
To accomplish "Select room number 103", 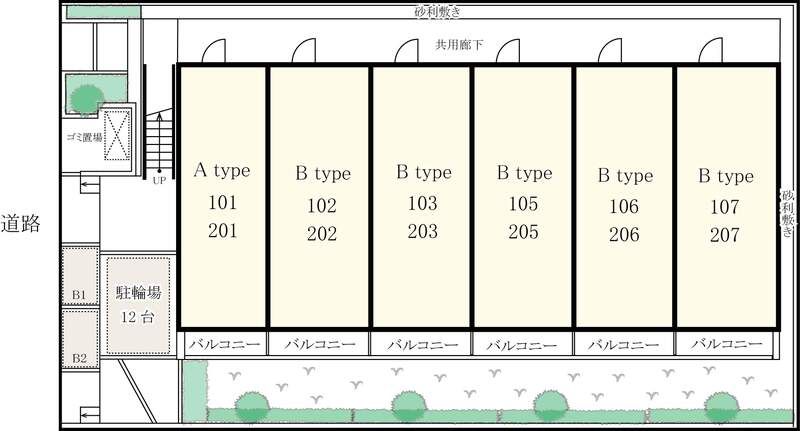I will pyautogui.click(x=422, y=203).
